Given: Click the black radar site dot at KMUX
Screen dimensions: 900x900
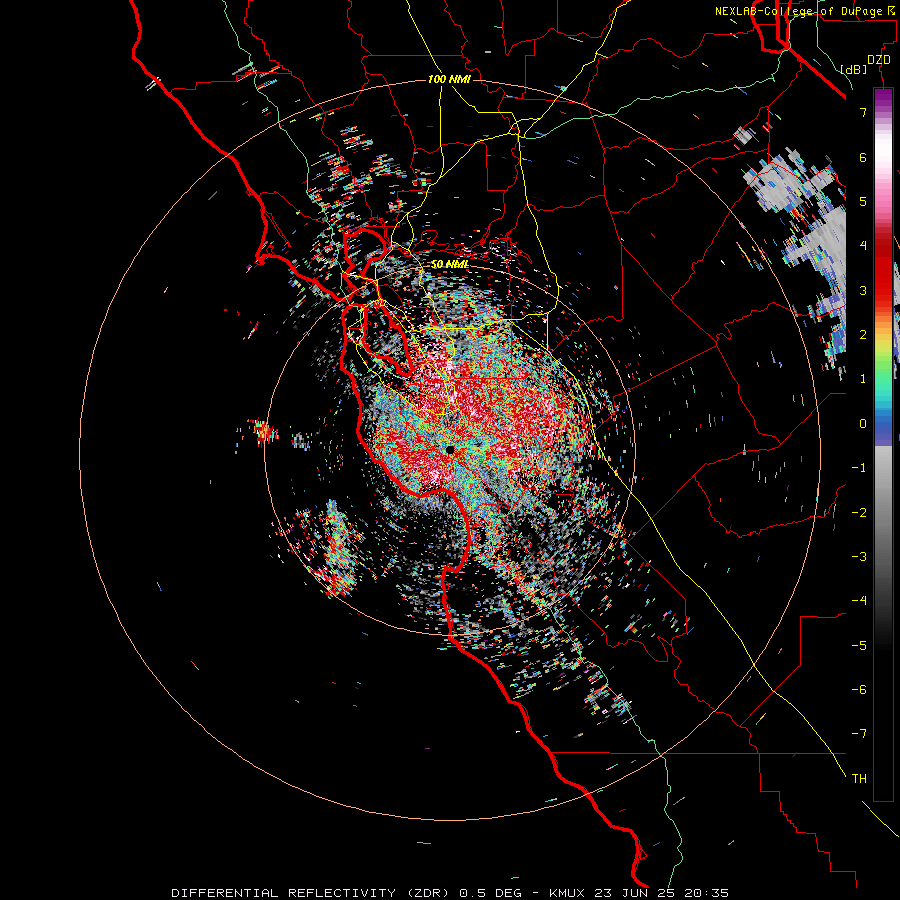Looking at the screenshot, I should point(450,450).
